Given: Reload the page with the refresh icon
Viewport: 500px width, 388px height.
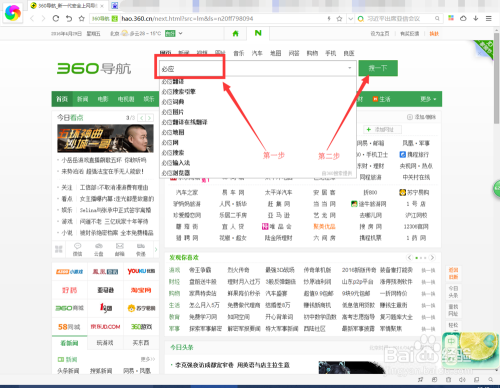Looking at the screenshot, I should point(56,18).
